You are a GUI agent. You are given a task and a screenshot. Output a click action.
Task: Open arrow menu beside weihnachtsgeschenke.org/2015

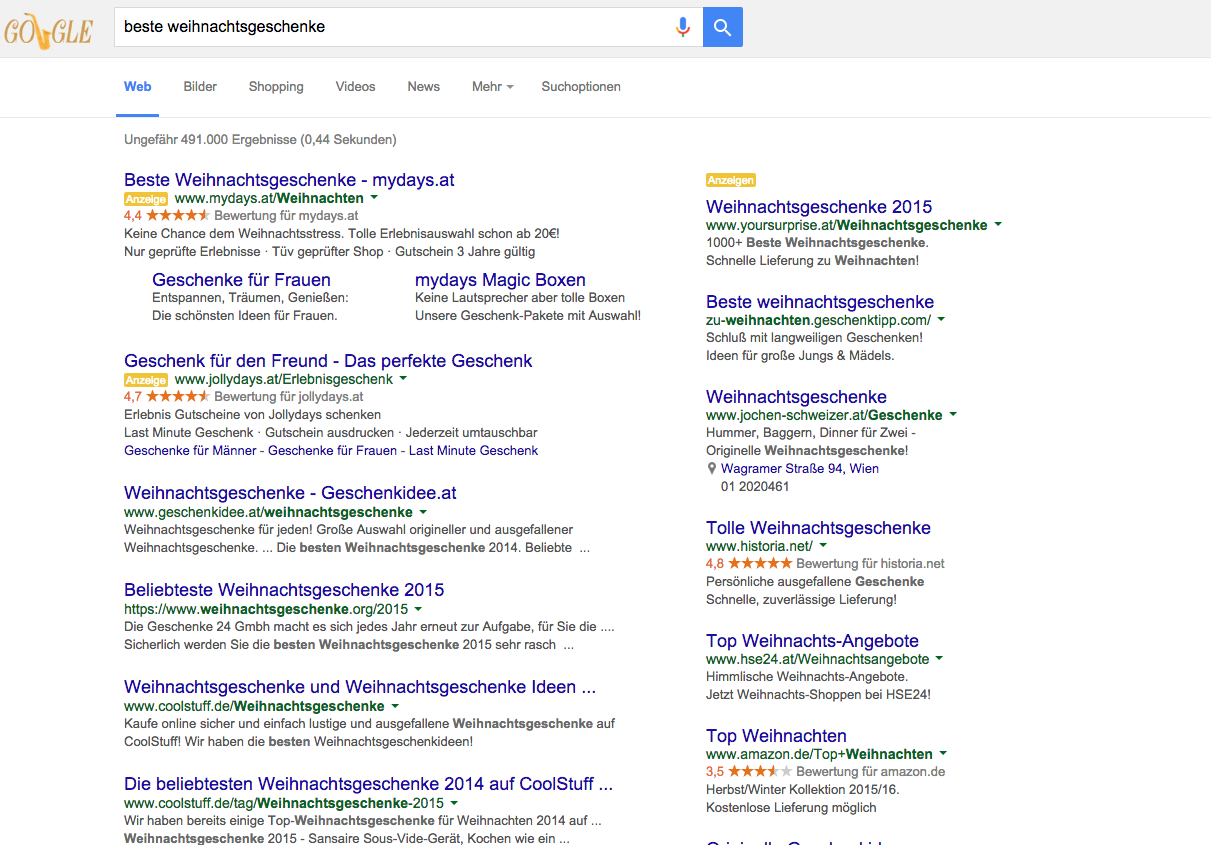(418, 608)
